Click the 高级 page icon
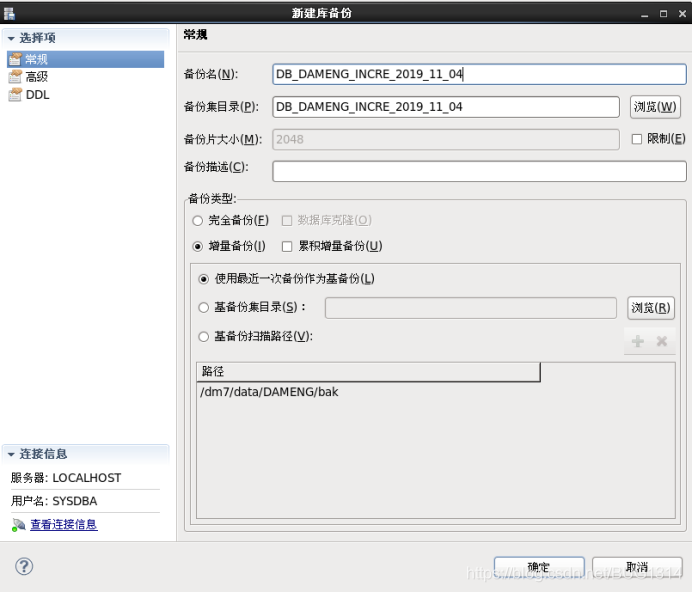 point(15,77)
